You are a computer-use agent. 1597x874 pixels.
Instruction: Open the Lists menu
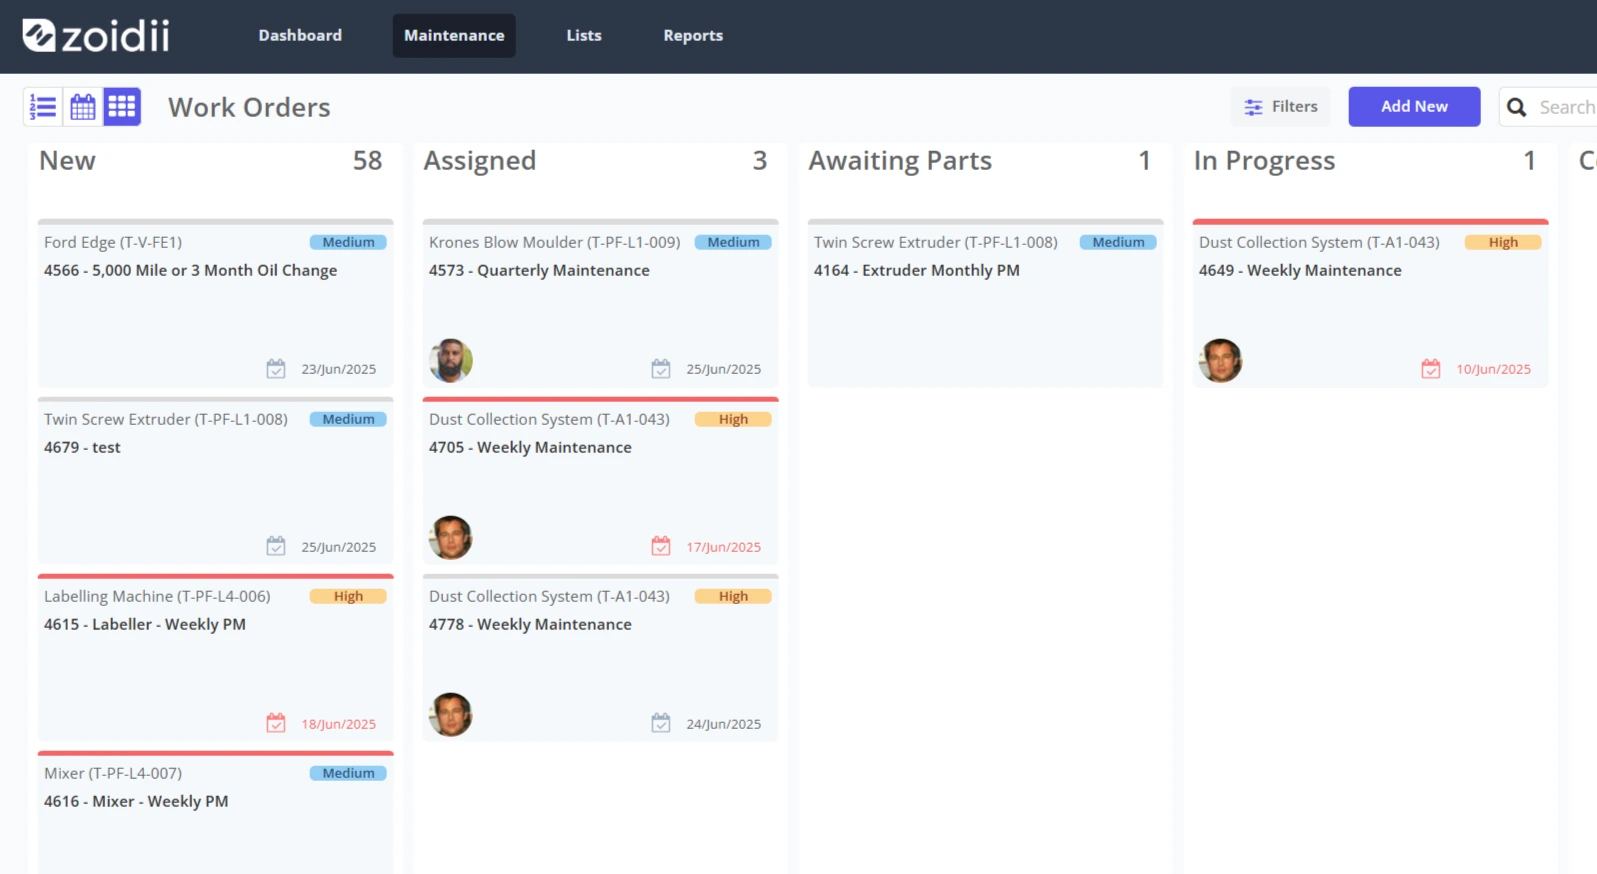tap(584, 36)
